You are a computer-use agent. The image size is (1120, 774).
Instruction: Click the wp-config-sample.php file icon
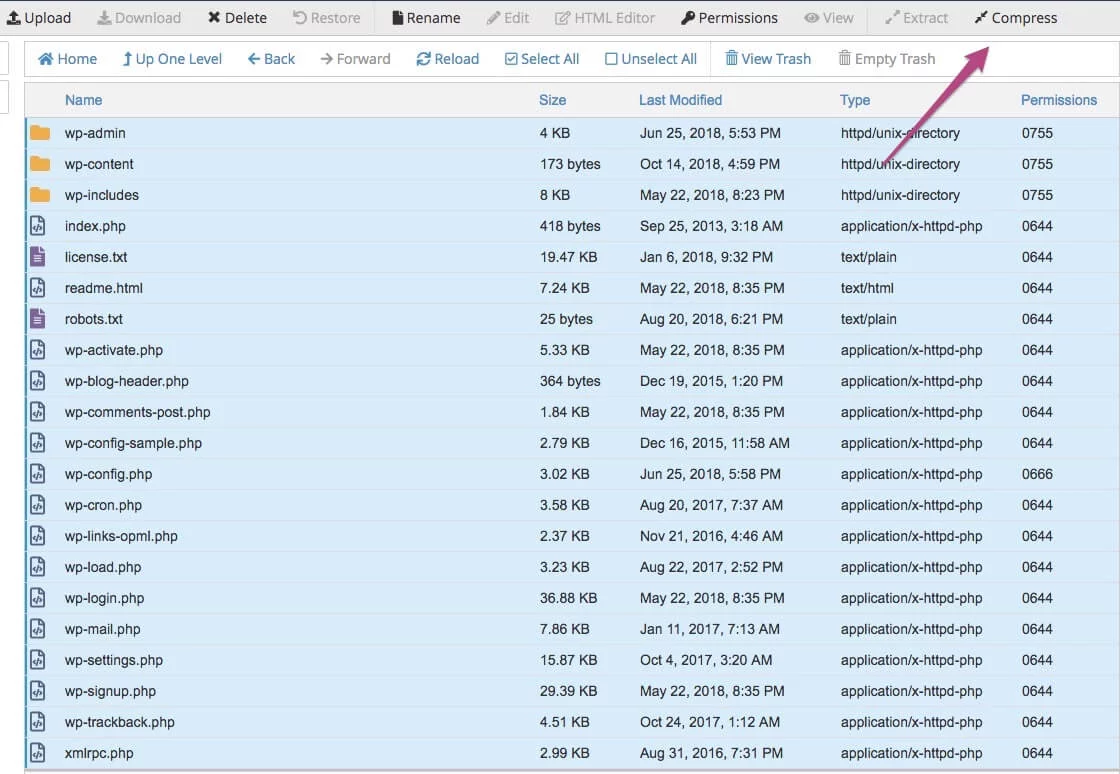tap(38, 443)
